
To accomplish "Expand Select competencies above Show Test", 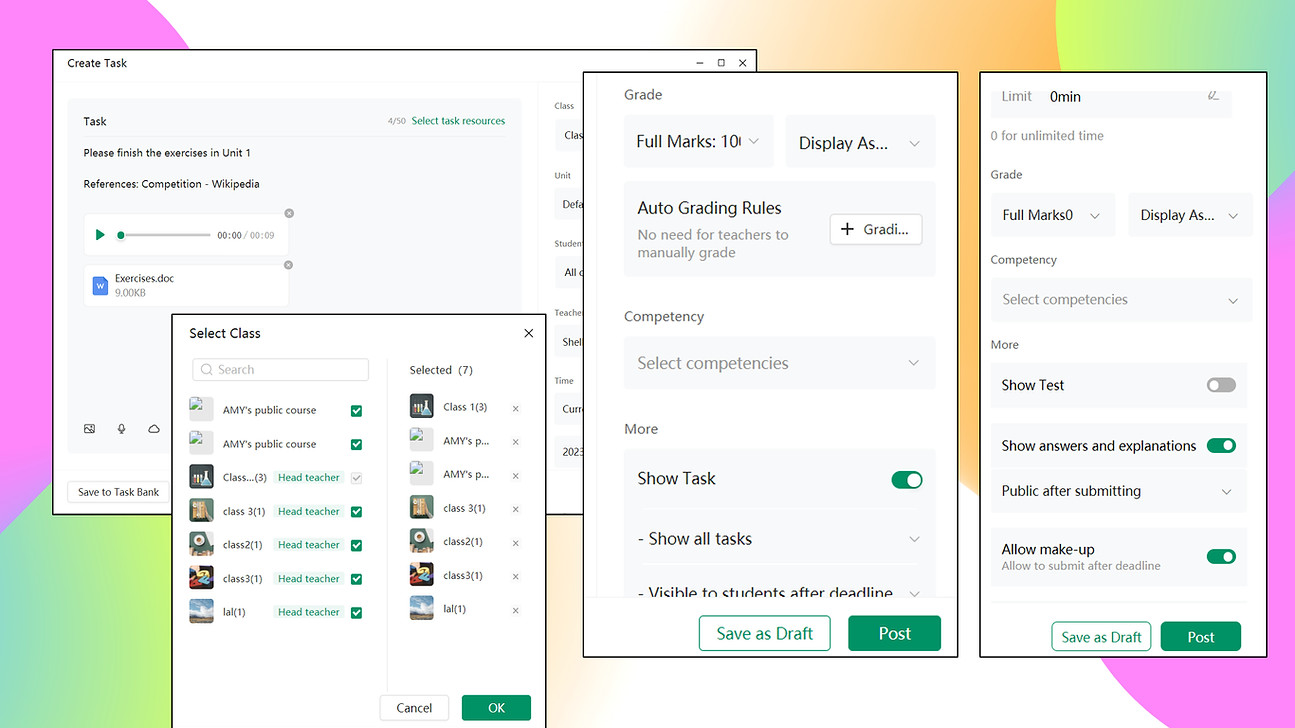I will click(1121, 299).
